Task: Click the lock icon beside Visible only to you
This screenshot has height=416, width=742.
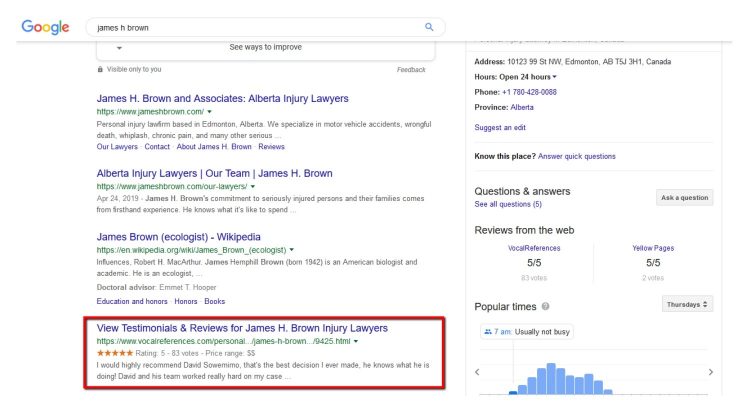Action: (x=100, y=69)
